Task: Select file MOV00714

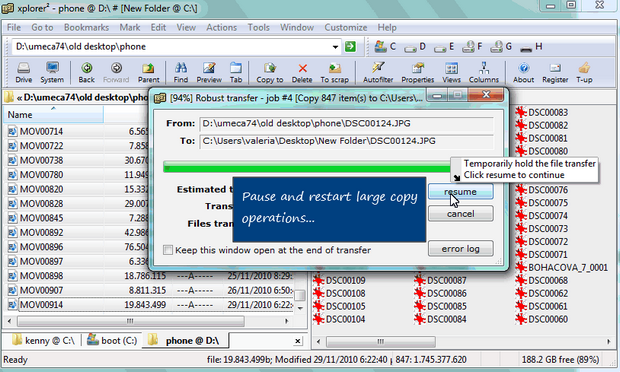Action: point(41,131)
